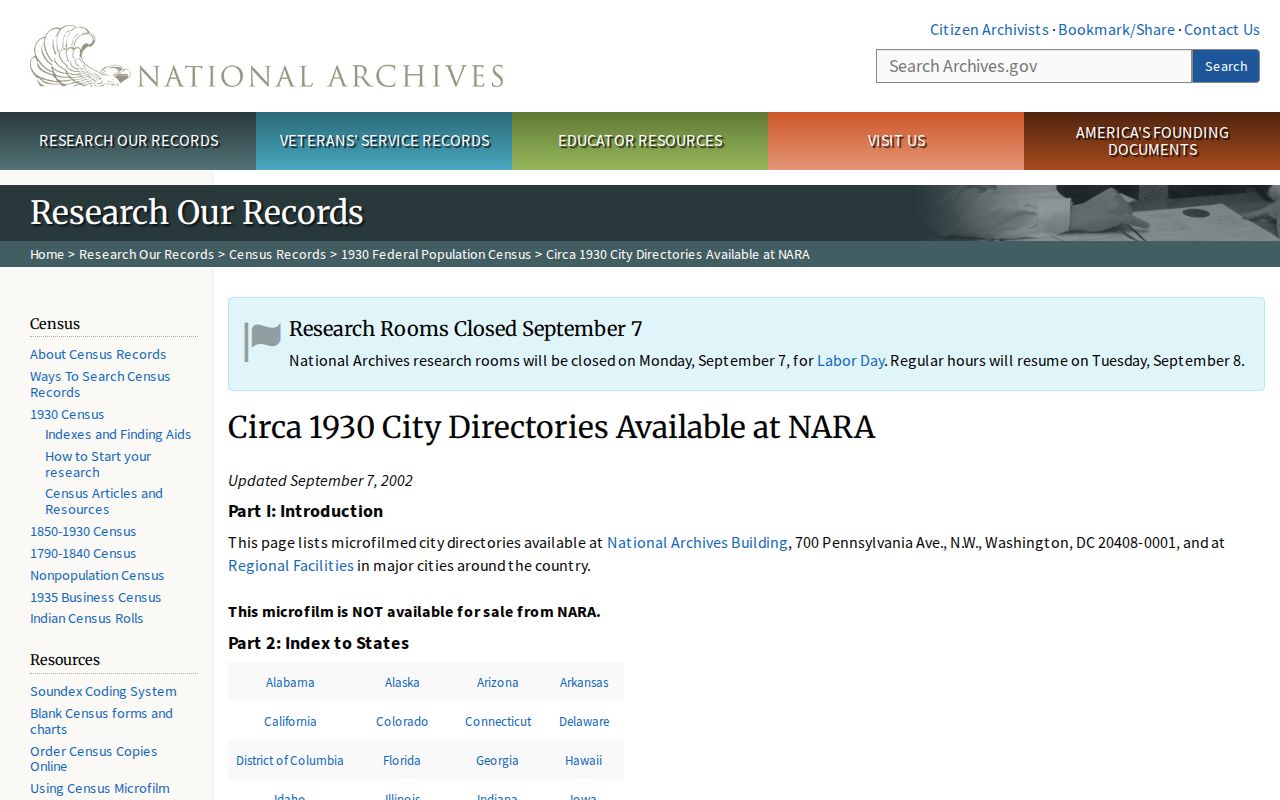
Task: Open the Soundex Coding System link
Action: 103,691
